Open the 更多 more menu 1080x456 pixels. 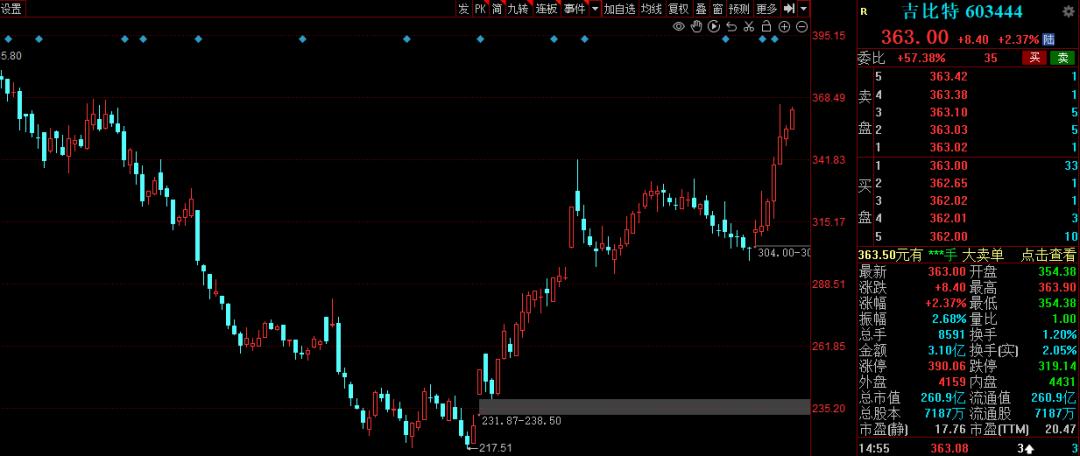click(x=767, y=9)
